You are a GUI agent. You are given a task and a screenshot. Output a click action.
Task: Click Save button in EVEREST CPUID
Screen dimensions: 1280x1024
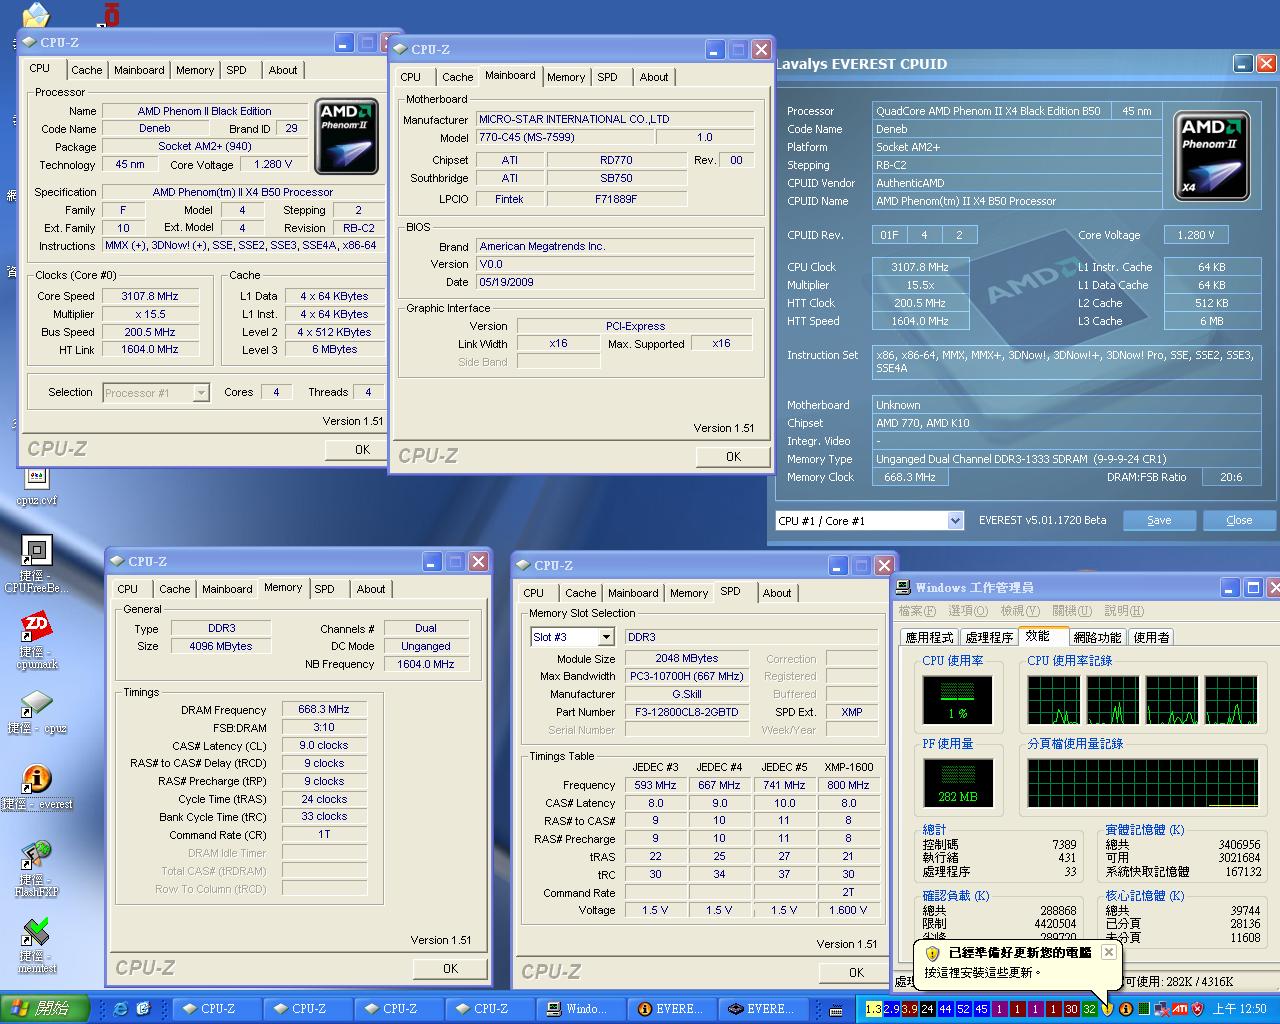pyautogui.click(x=1159, y=520)
